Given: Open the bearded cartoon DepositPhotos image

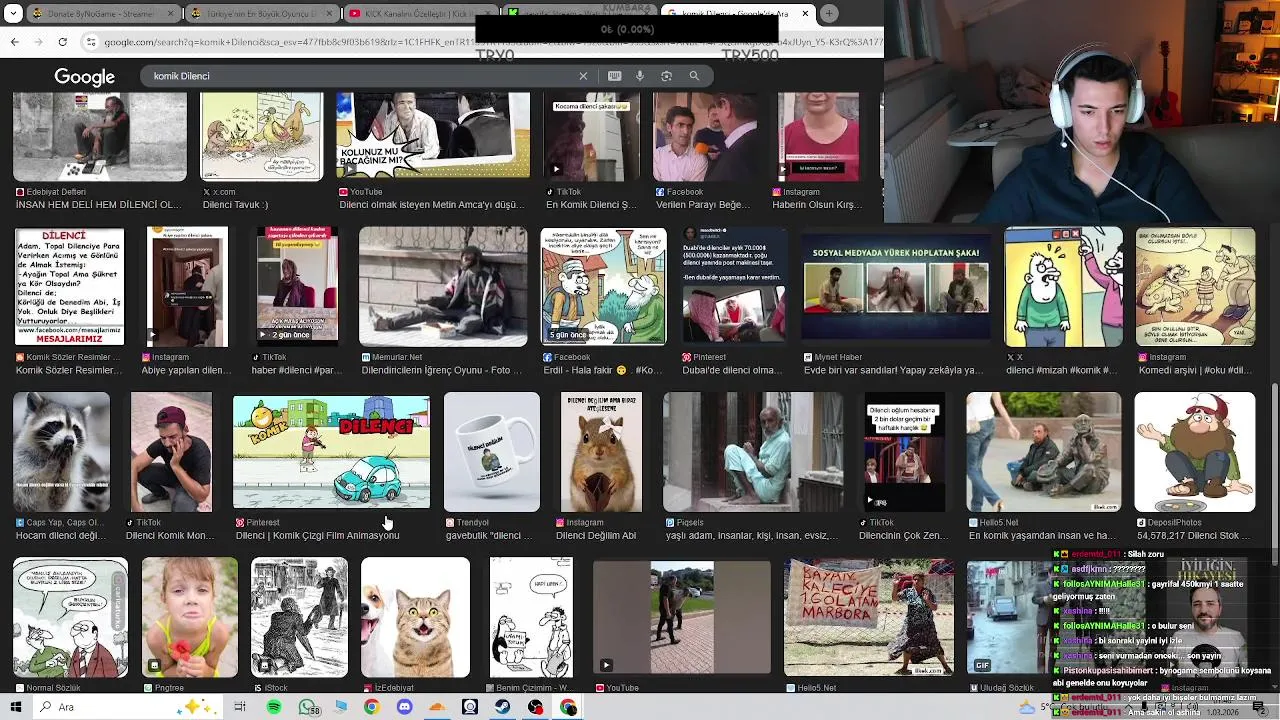Looking at the screenshot, I should 1195,452.
